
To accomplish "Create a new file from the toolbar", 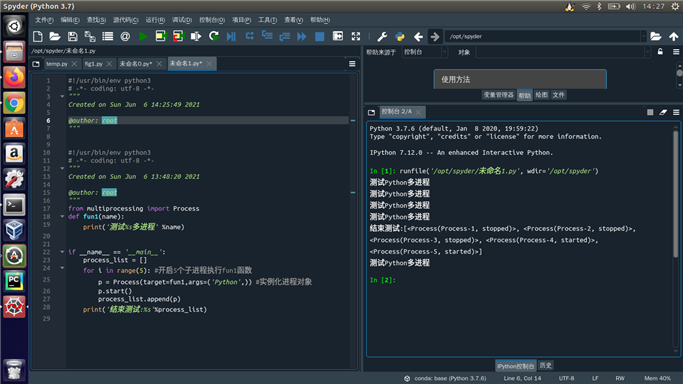I will 37,37.
